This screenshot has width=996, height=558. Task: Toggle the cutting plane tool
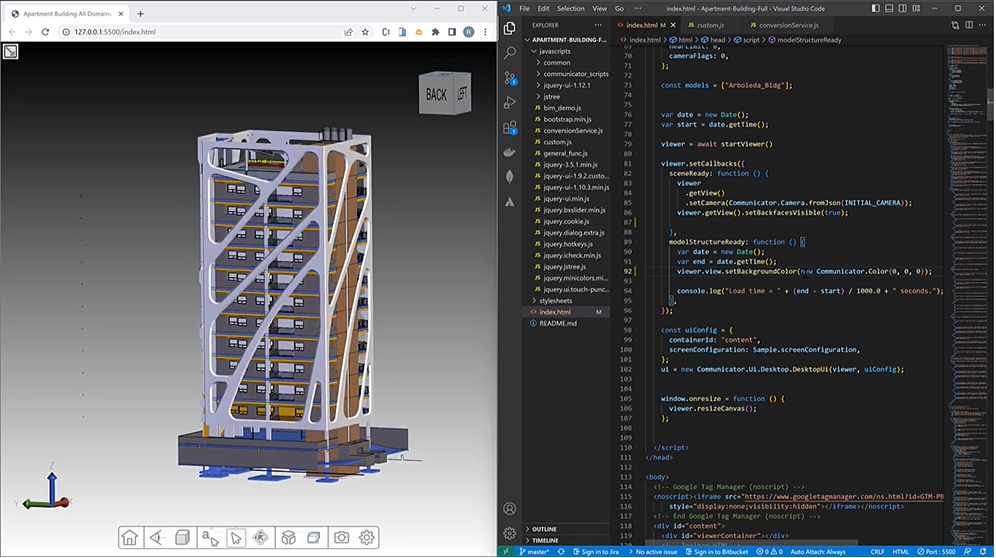pos(314,538)
